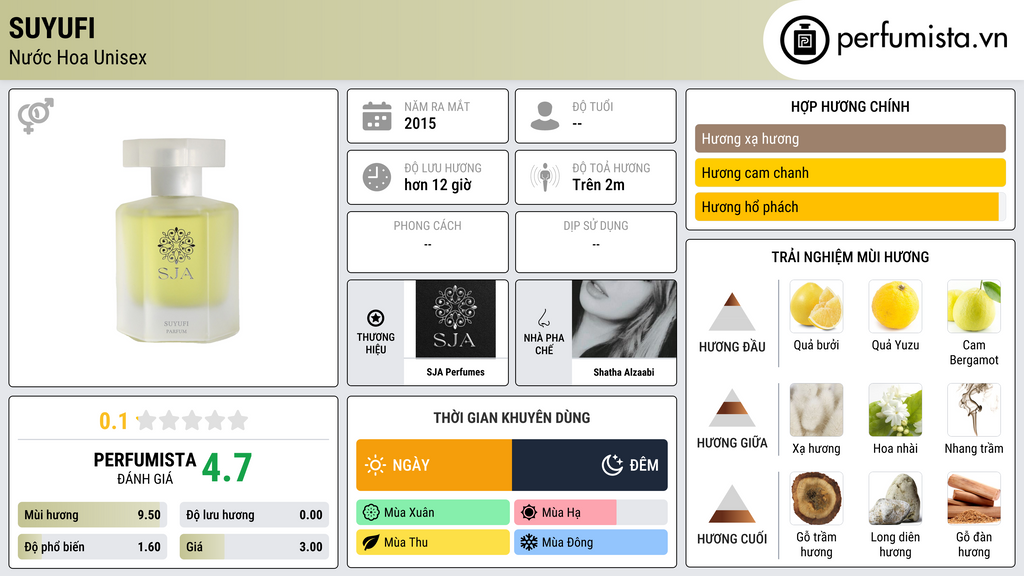Image resolution: width=1024 pixels, height=576 pixels.
Task: Open the Quả bưởi note image
Action: tap(816, 306)
